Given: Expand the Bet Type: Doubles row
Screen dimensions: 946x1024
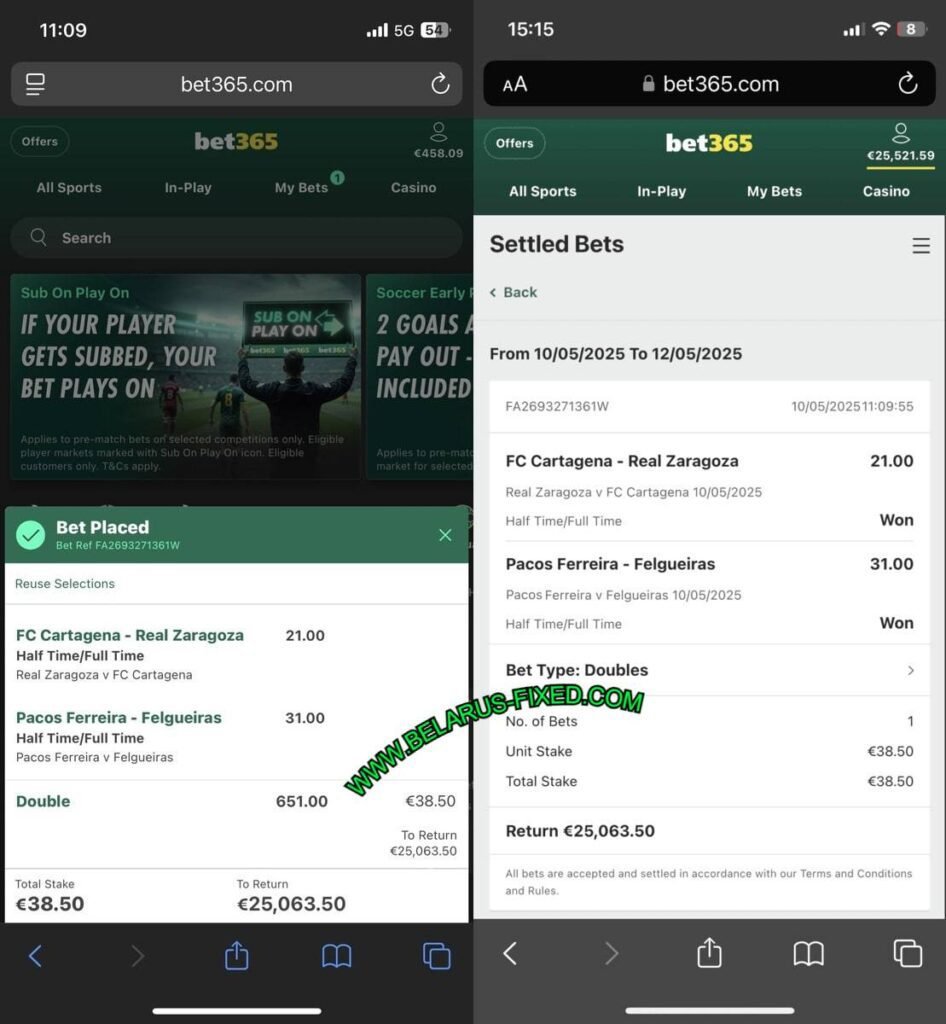Looking at the screenshot, I should point(709,670).
